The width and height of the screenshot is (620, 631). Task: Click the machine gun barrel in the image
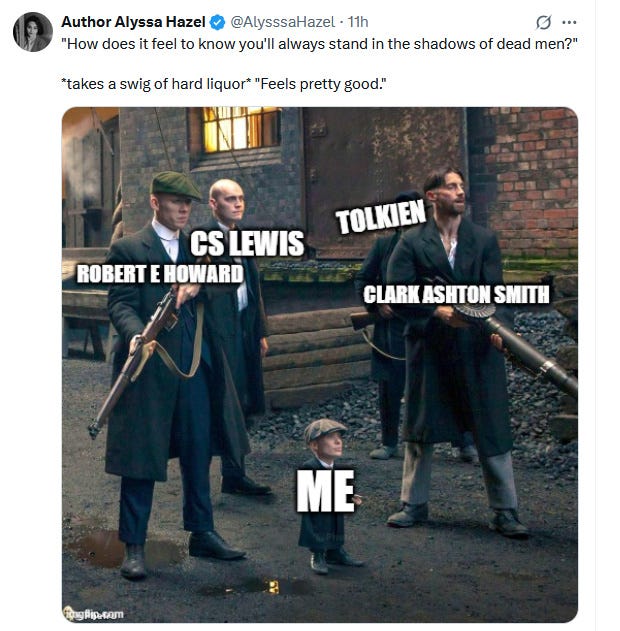[531, 350]
